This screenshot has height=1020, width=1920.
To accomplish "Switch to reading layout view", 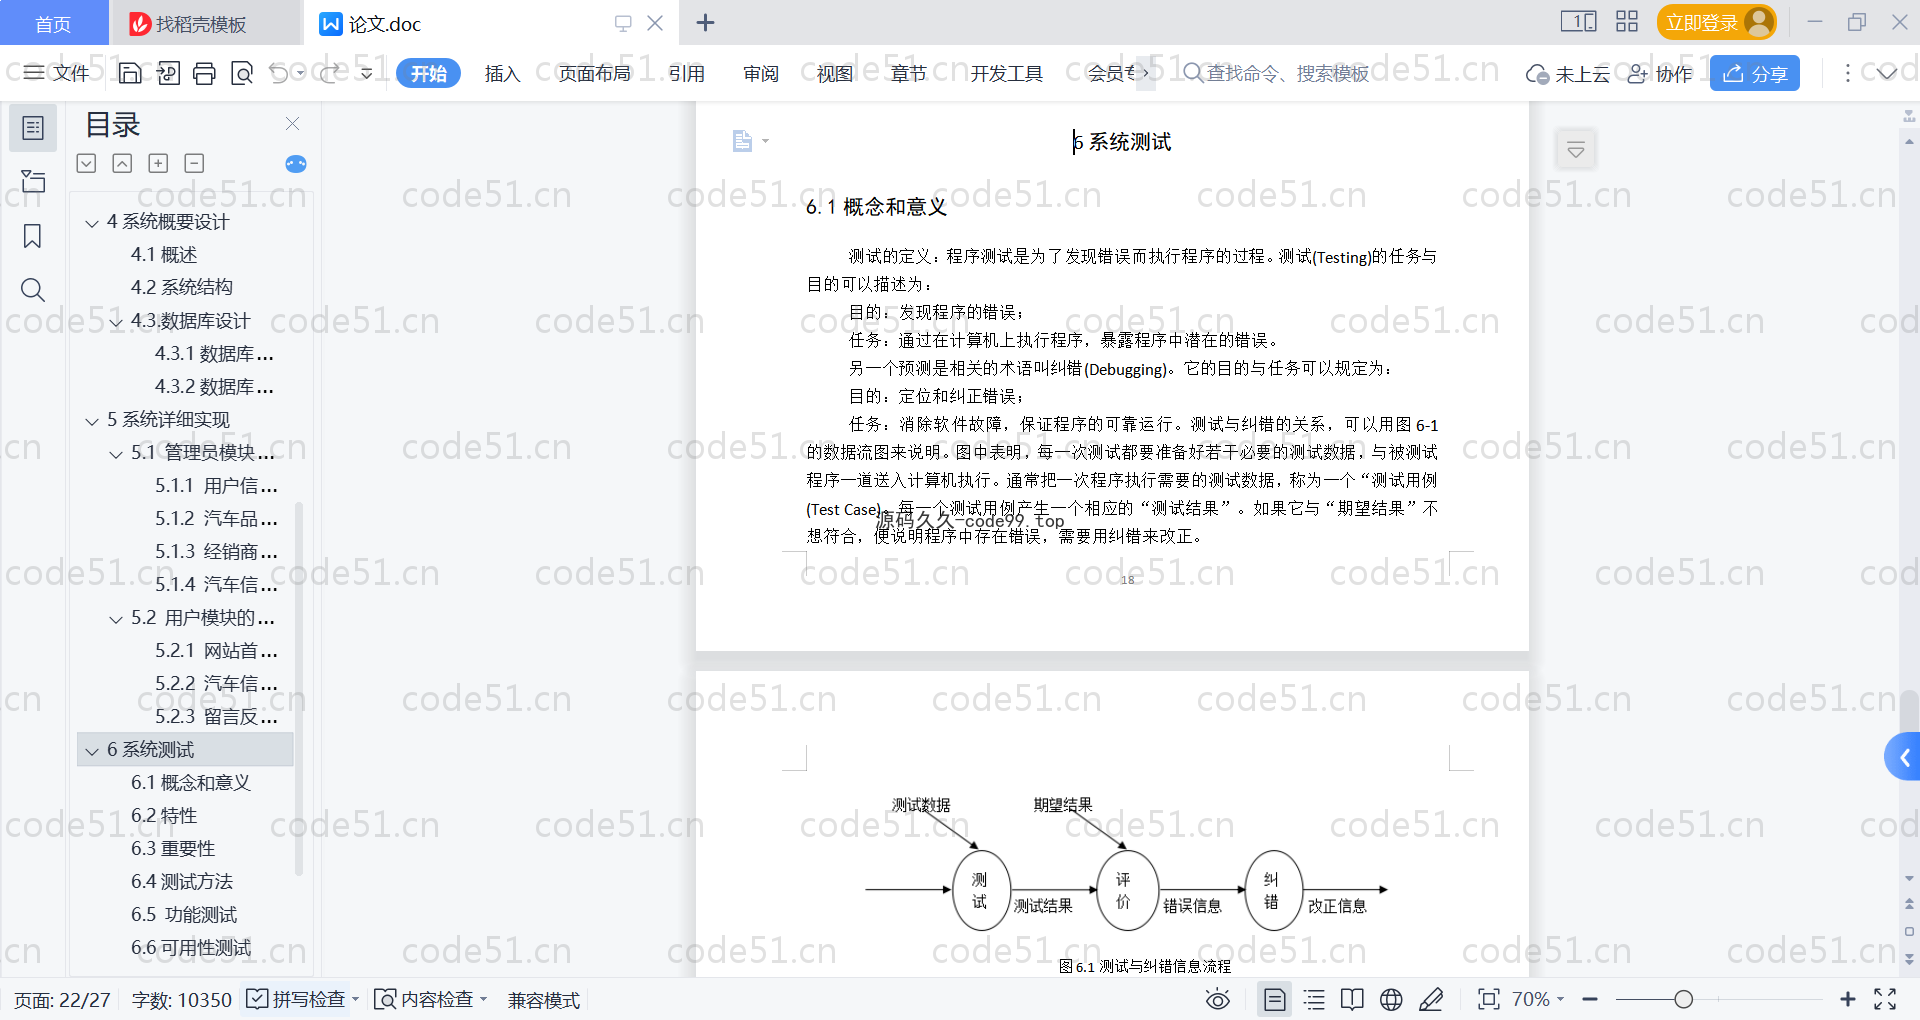I will tap(1352, 999).
